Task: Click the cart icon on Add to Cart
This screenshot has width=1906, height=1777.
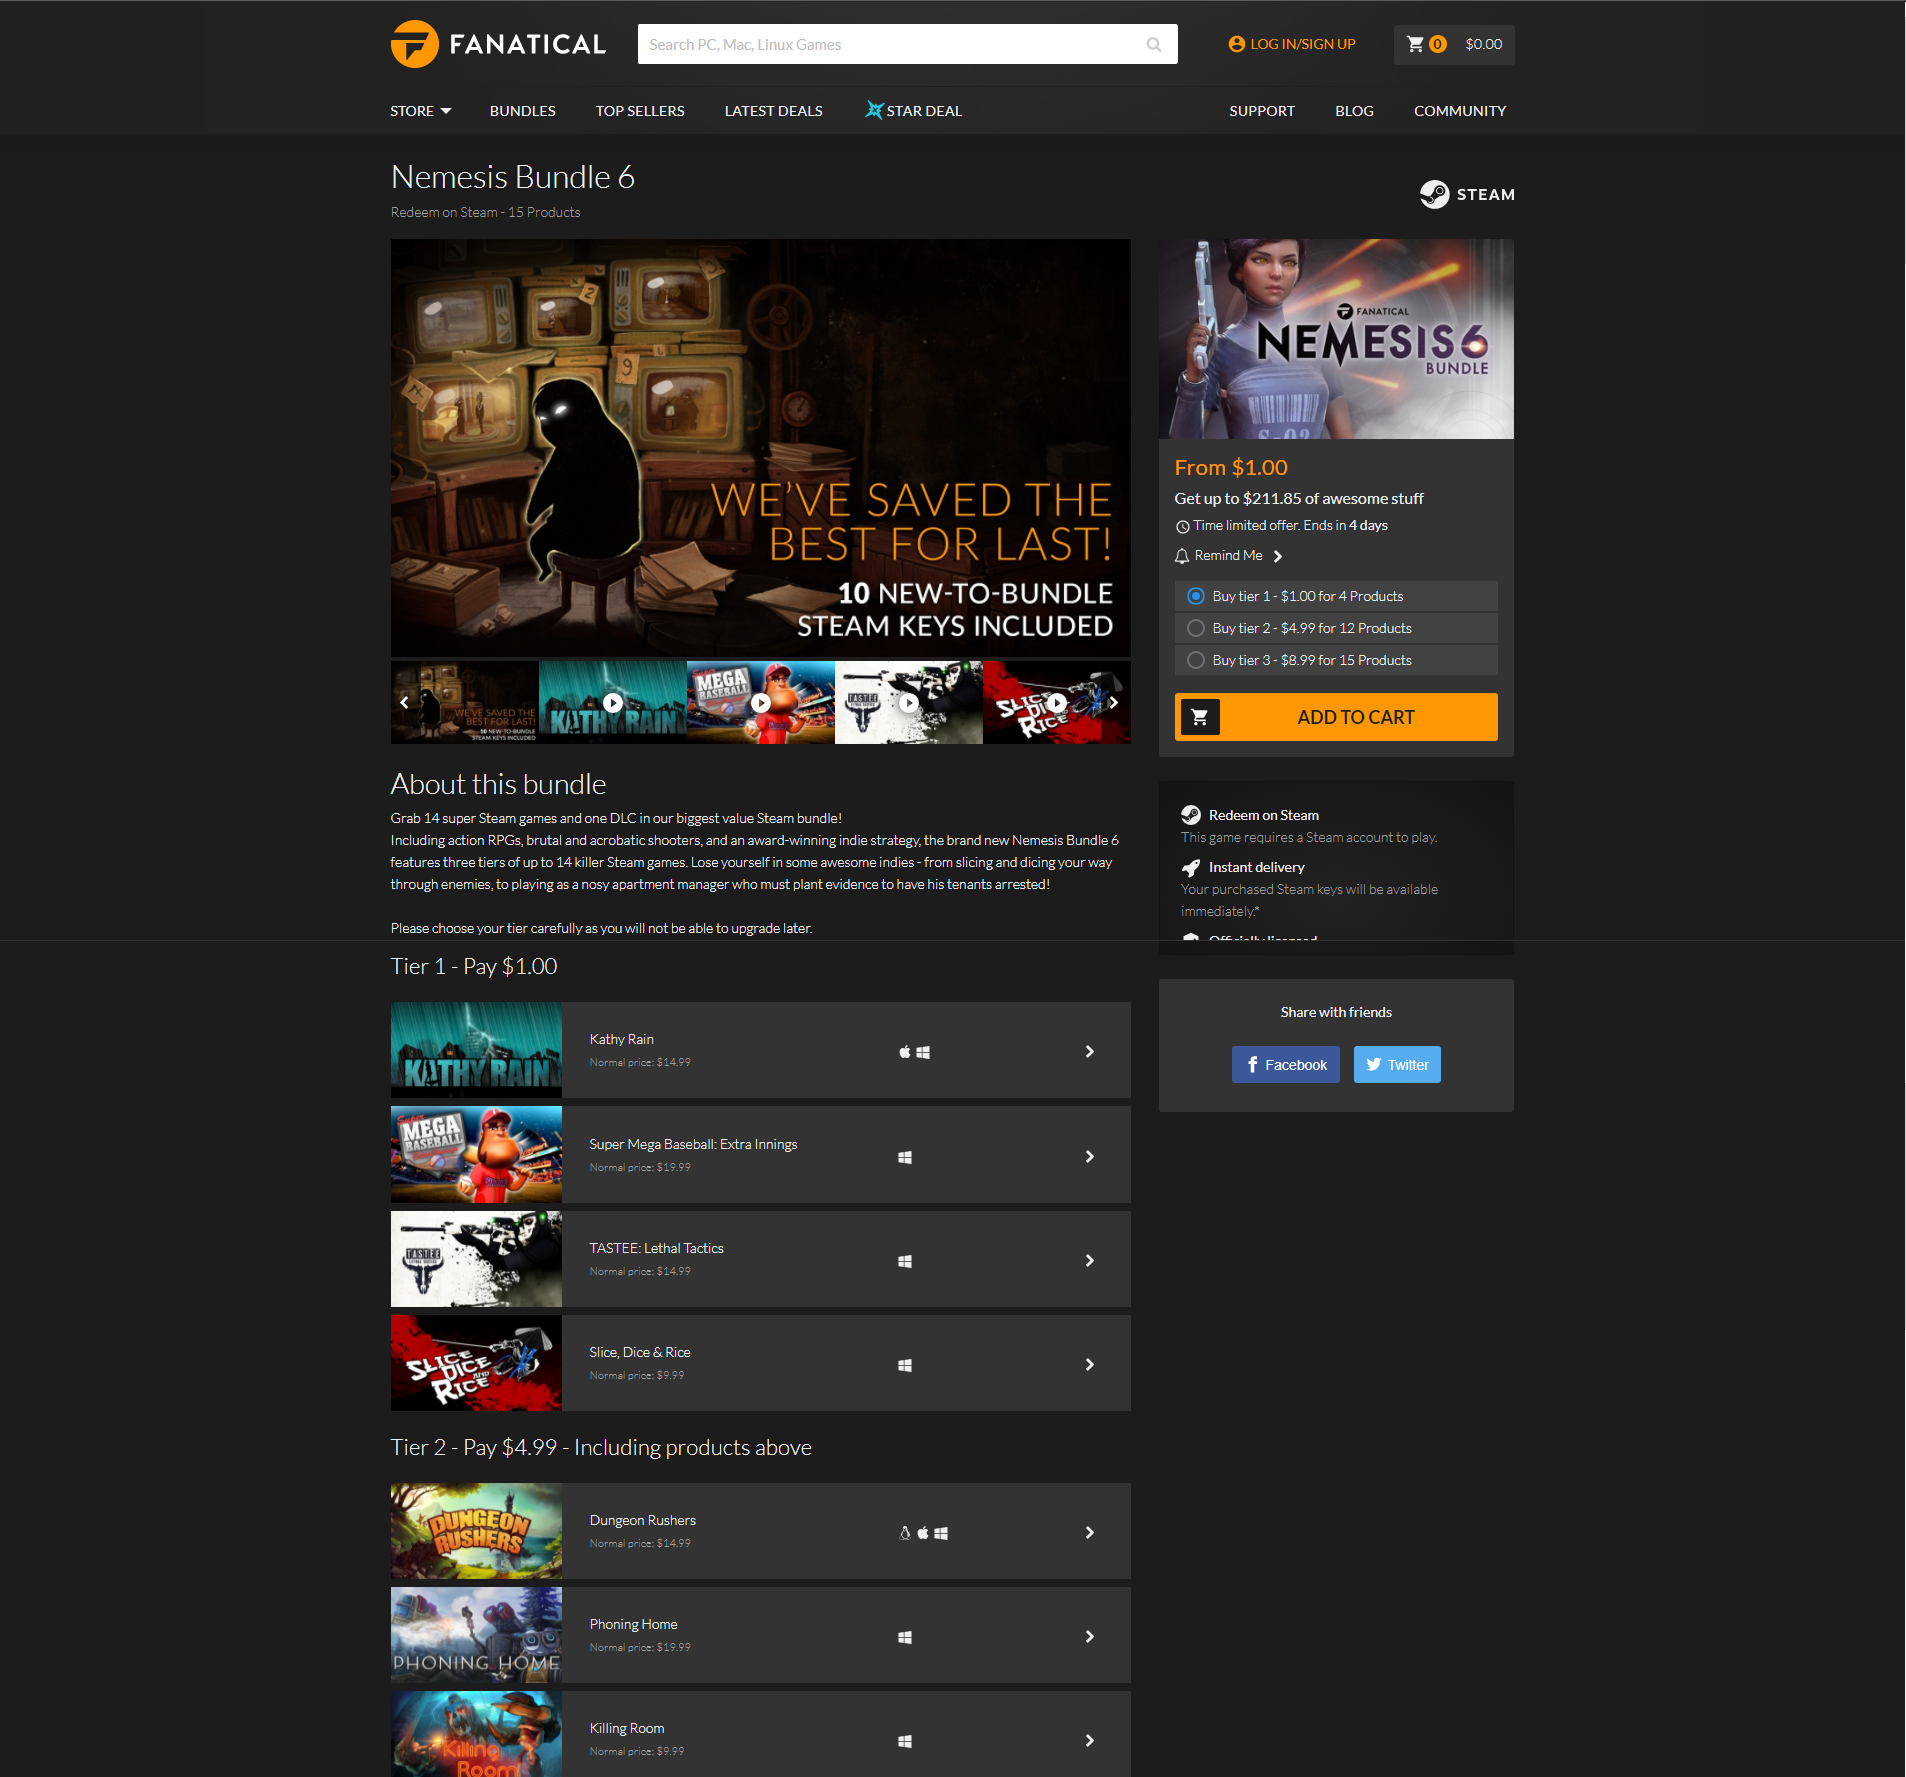Action: point(1200,717)
